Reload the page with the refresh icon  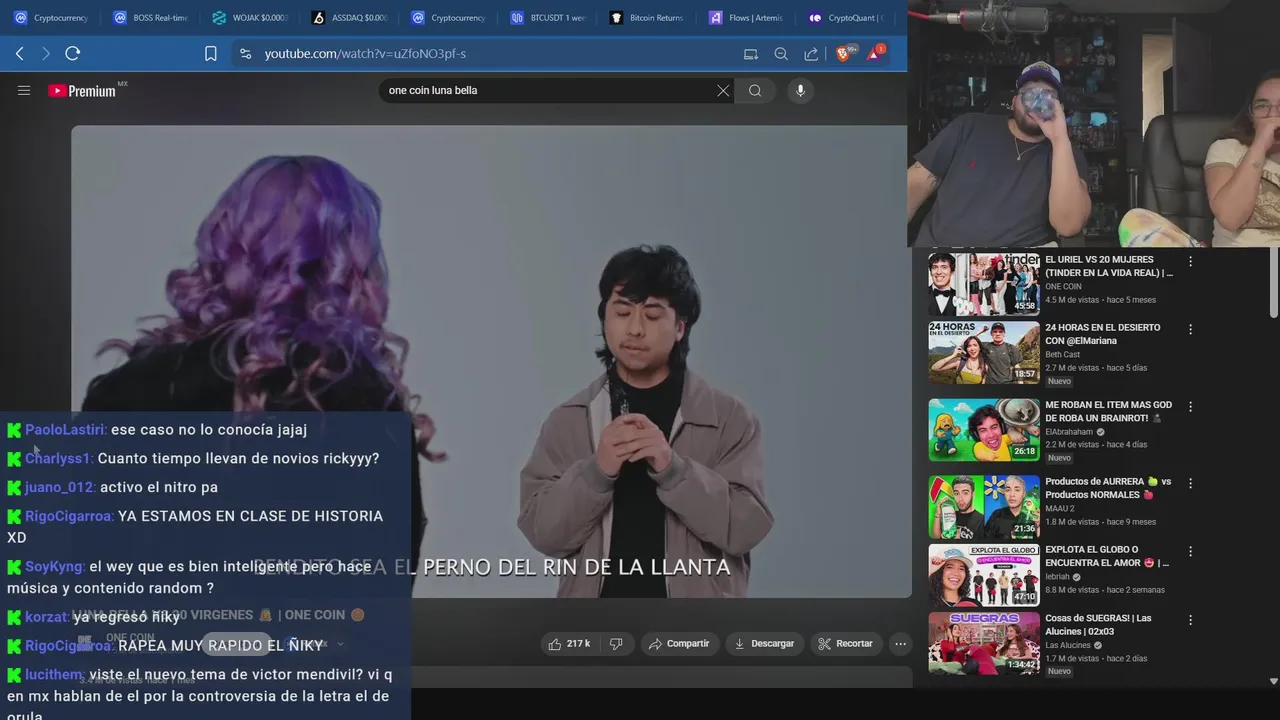[72, 54]
